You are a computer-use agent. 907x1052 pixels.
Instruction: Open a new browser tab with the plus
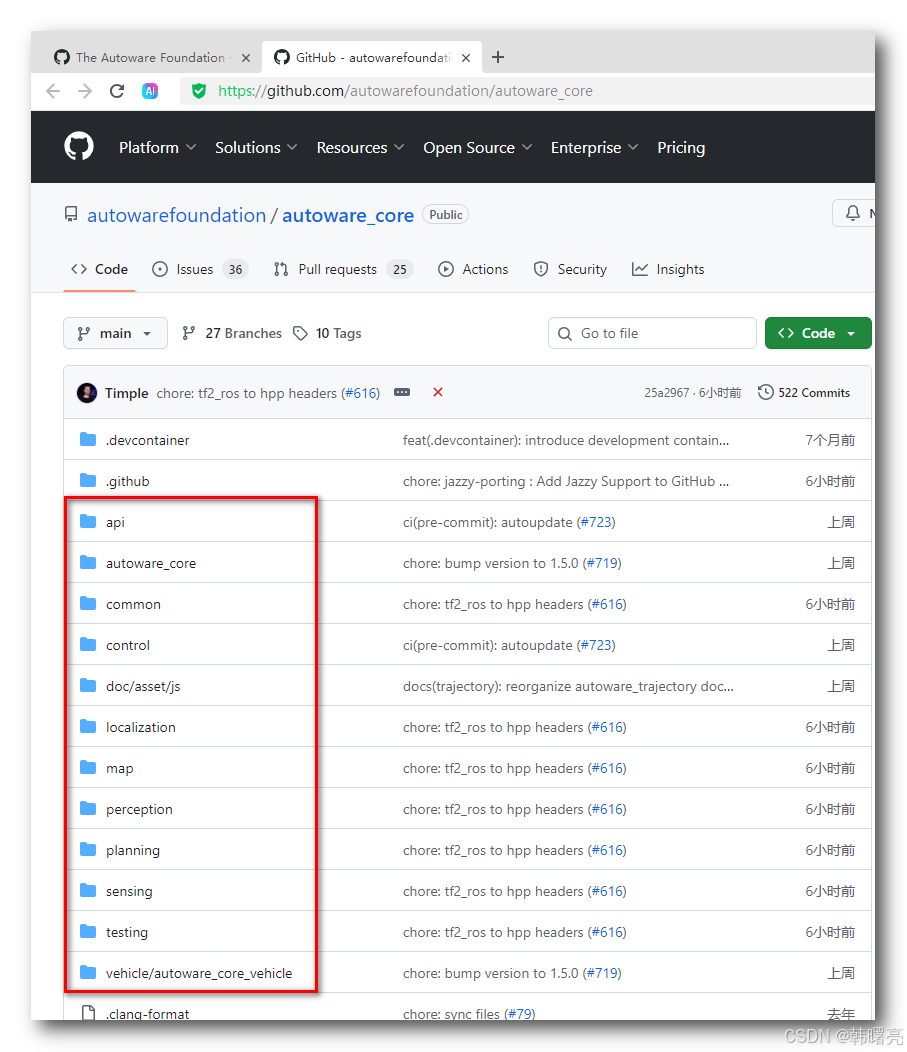(498, 57)
